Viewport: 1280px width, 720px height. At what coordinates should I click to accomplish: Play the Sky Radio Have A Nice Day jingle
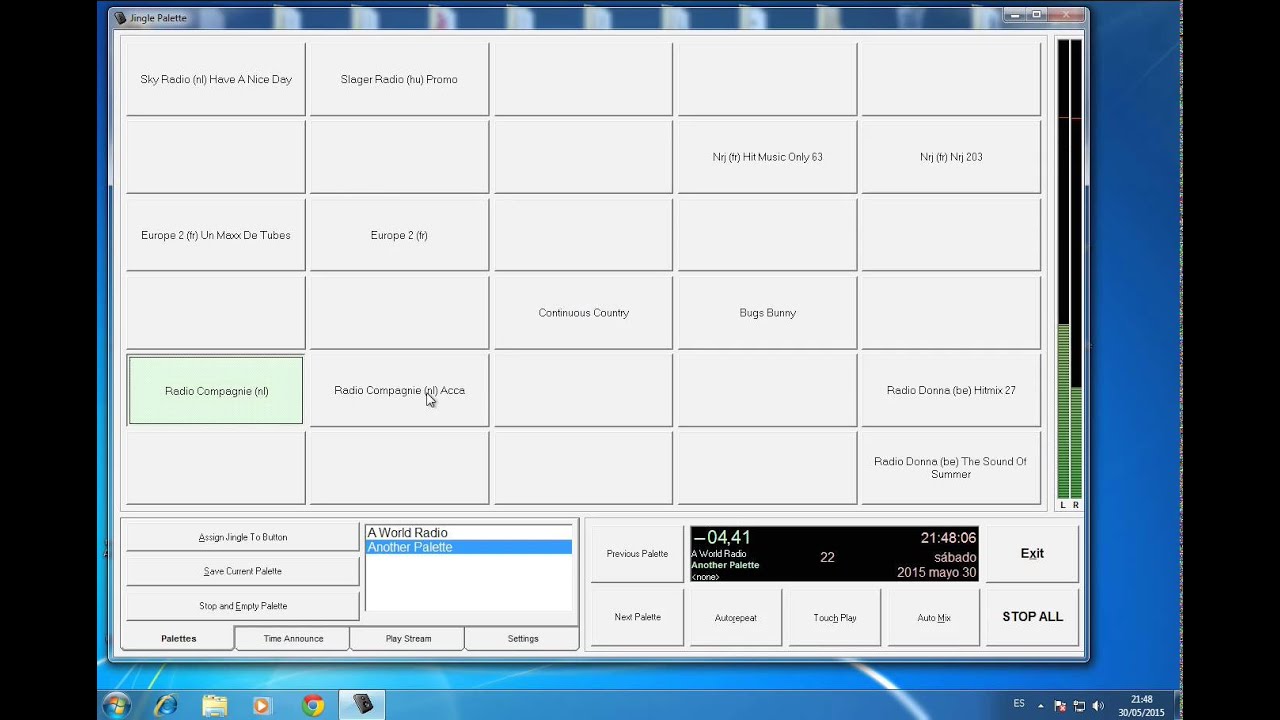(x=216, y=79)
